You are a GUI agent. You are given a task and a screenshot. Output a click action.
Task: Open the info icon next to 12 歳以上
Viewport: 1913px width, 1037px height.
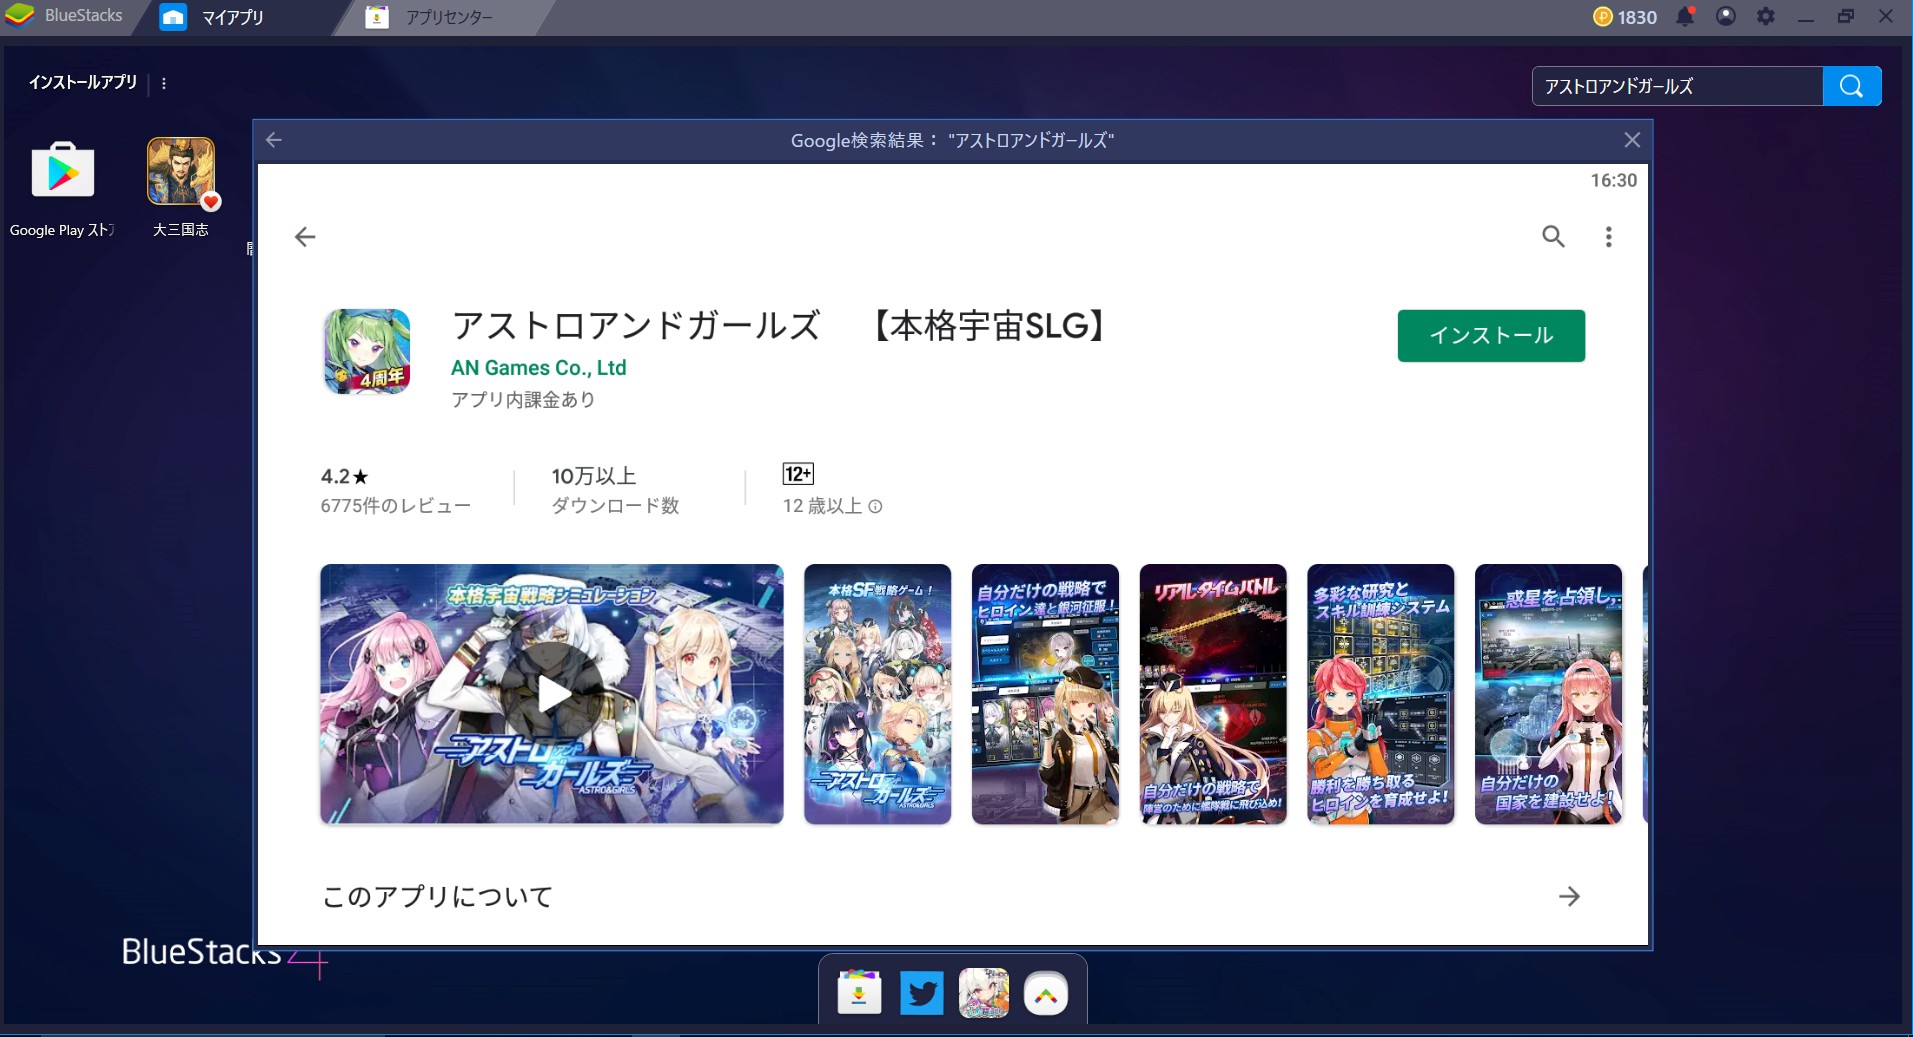pos(875,507)
